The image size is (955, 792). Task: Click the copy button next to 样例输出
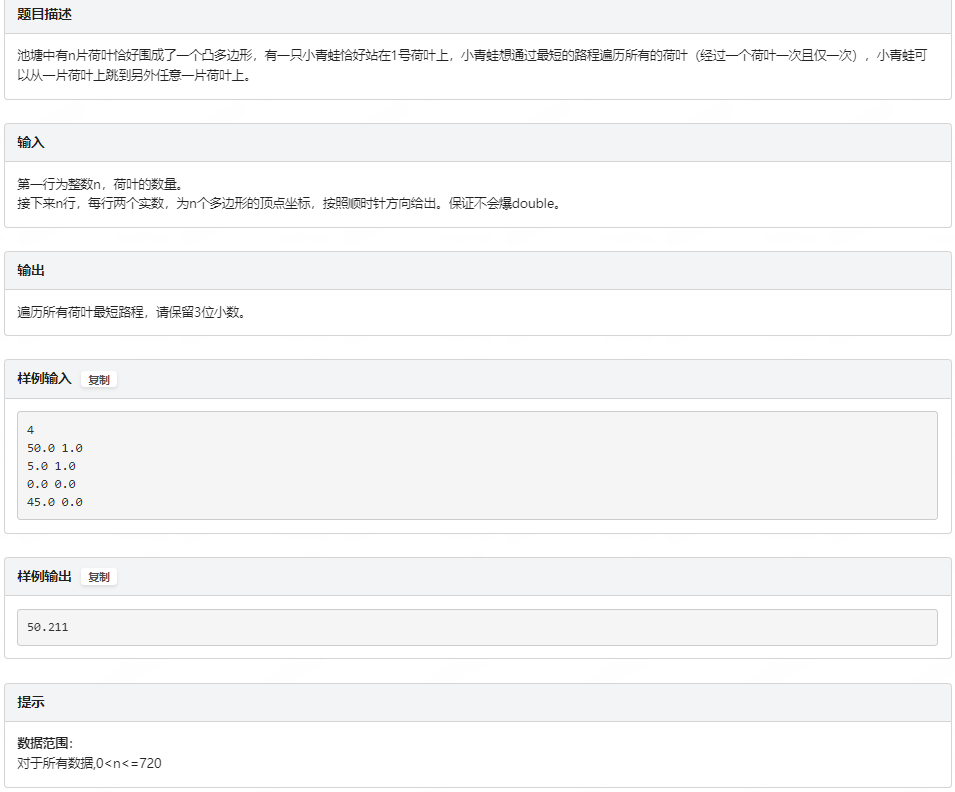click(99, 576)
